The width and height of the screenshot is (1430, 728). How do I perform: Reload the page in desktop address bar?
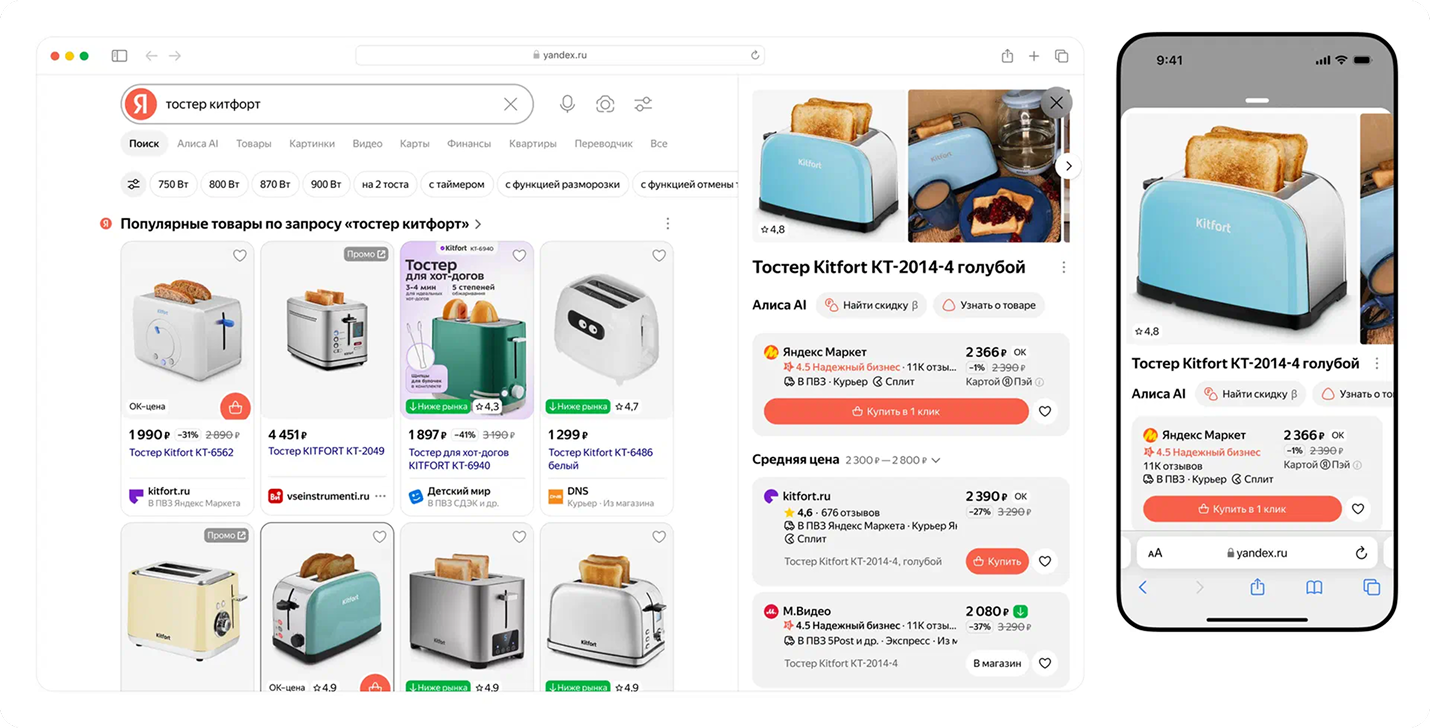755,55
